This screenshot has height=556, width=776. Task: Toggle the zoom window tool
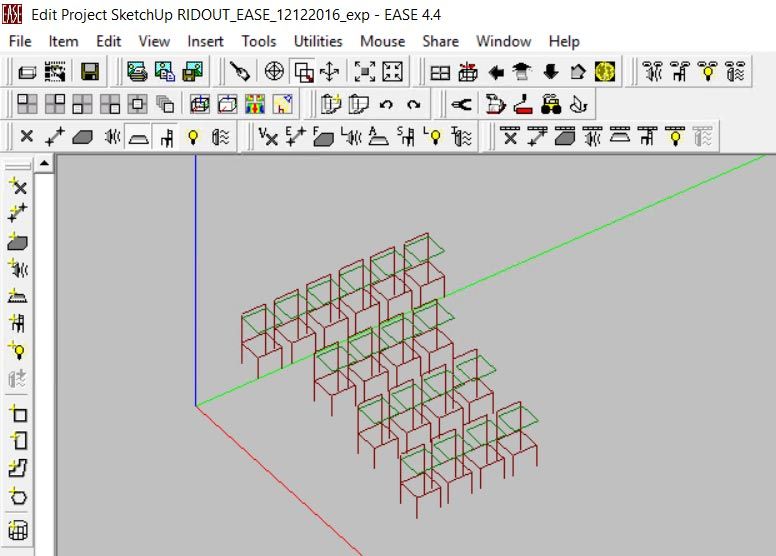[303, 72]
